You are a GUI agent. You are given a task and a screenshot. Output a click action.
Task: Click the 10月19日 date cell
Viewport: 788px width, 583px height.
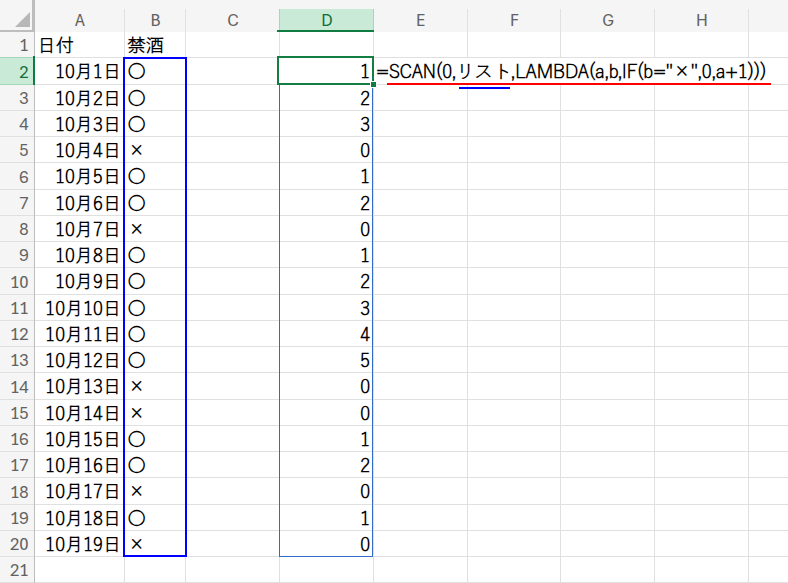pos(79,544)
